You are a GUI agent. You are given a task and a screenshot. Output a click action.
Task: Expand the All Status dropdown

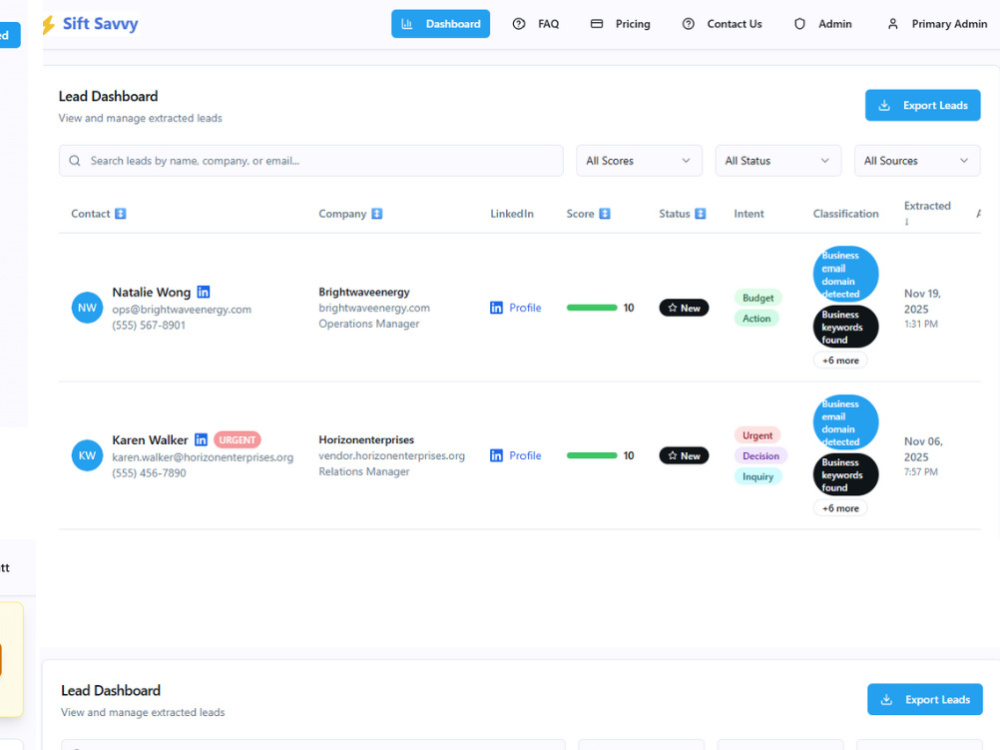[x=778, y=161]
